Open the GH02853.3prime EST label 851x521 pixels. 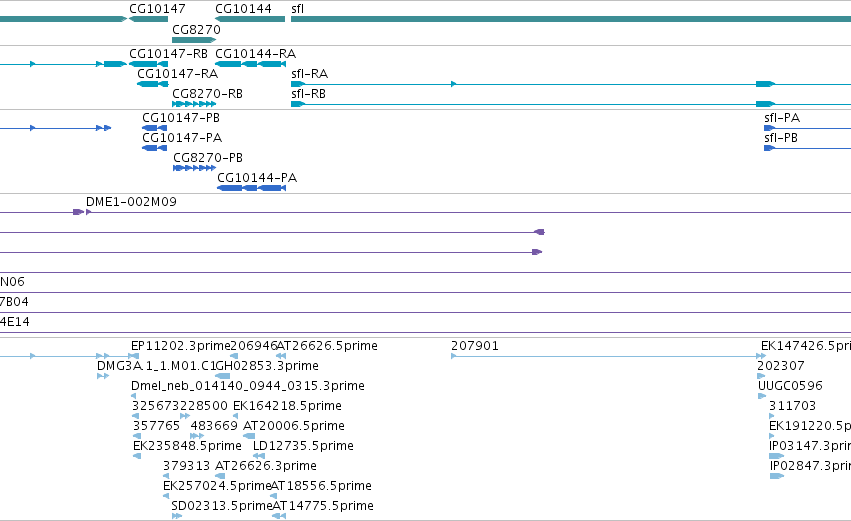point(267,366)
